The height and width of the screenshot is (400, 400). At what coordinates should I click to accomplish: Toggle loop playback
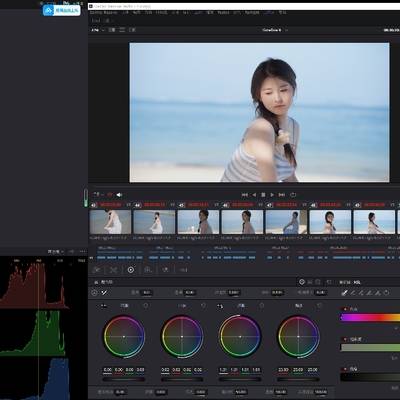pos(293,195)
